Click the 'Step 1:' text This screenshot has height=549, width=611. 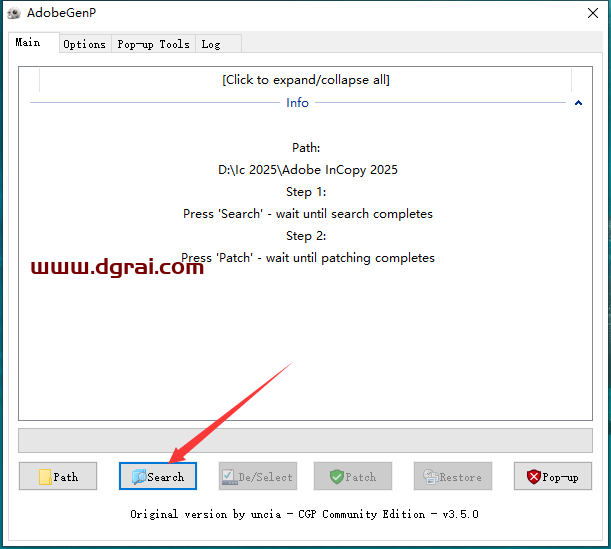click(306, 192)
